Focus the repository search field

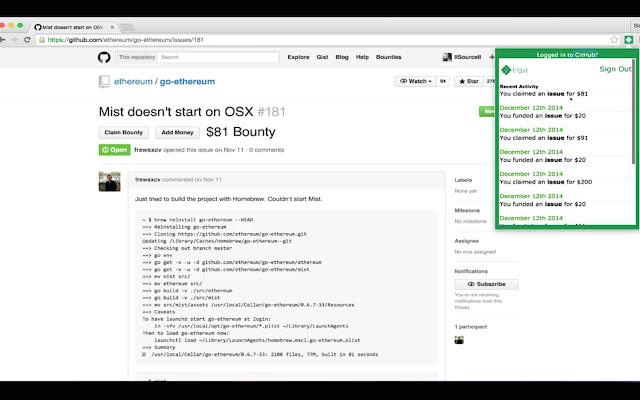218,57
